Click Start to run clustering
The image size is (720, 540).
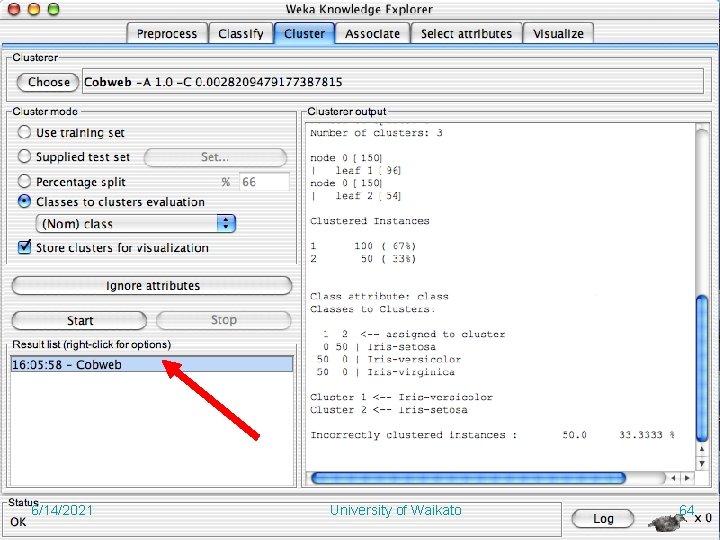[79, 321]
